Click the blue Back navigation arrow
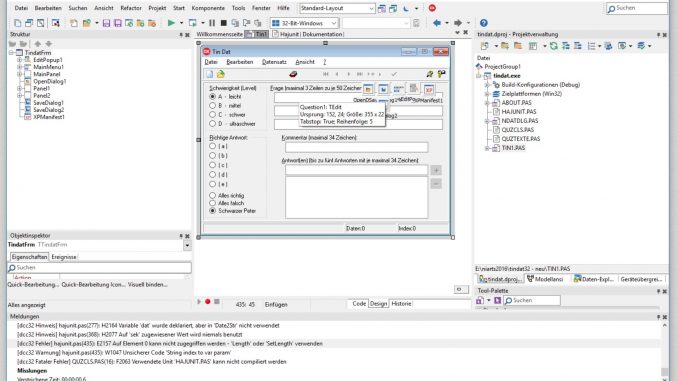Viewport: 678px width, 381px height. pyautogui.click(x=437, y=23)
